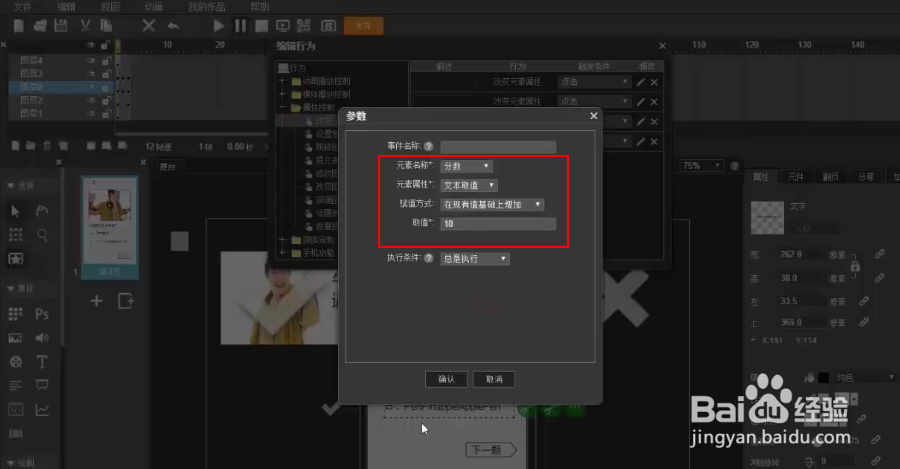Toggle visibility eye of 图层3
The height and width of the screenshot is (469, 900).
coord(91,73)
